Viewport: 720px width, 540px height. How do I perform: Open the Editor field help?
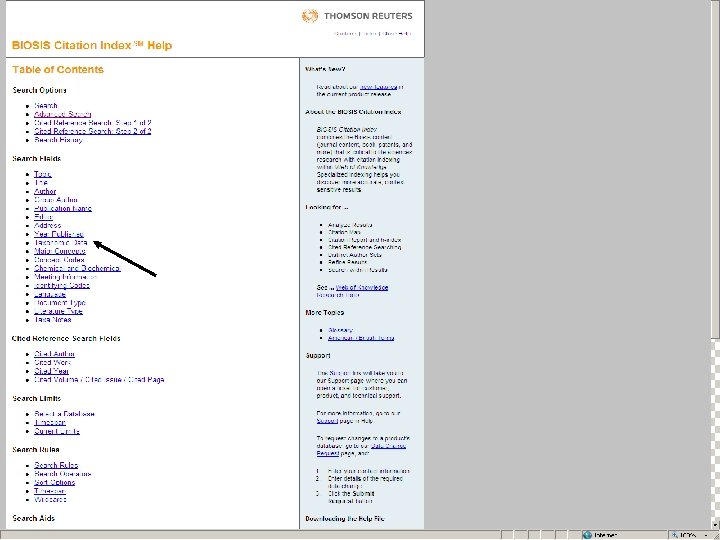click(44, 217)
